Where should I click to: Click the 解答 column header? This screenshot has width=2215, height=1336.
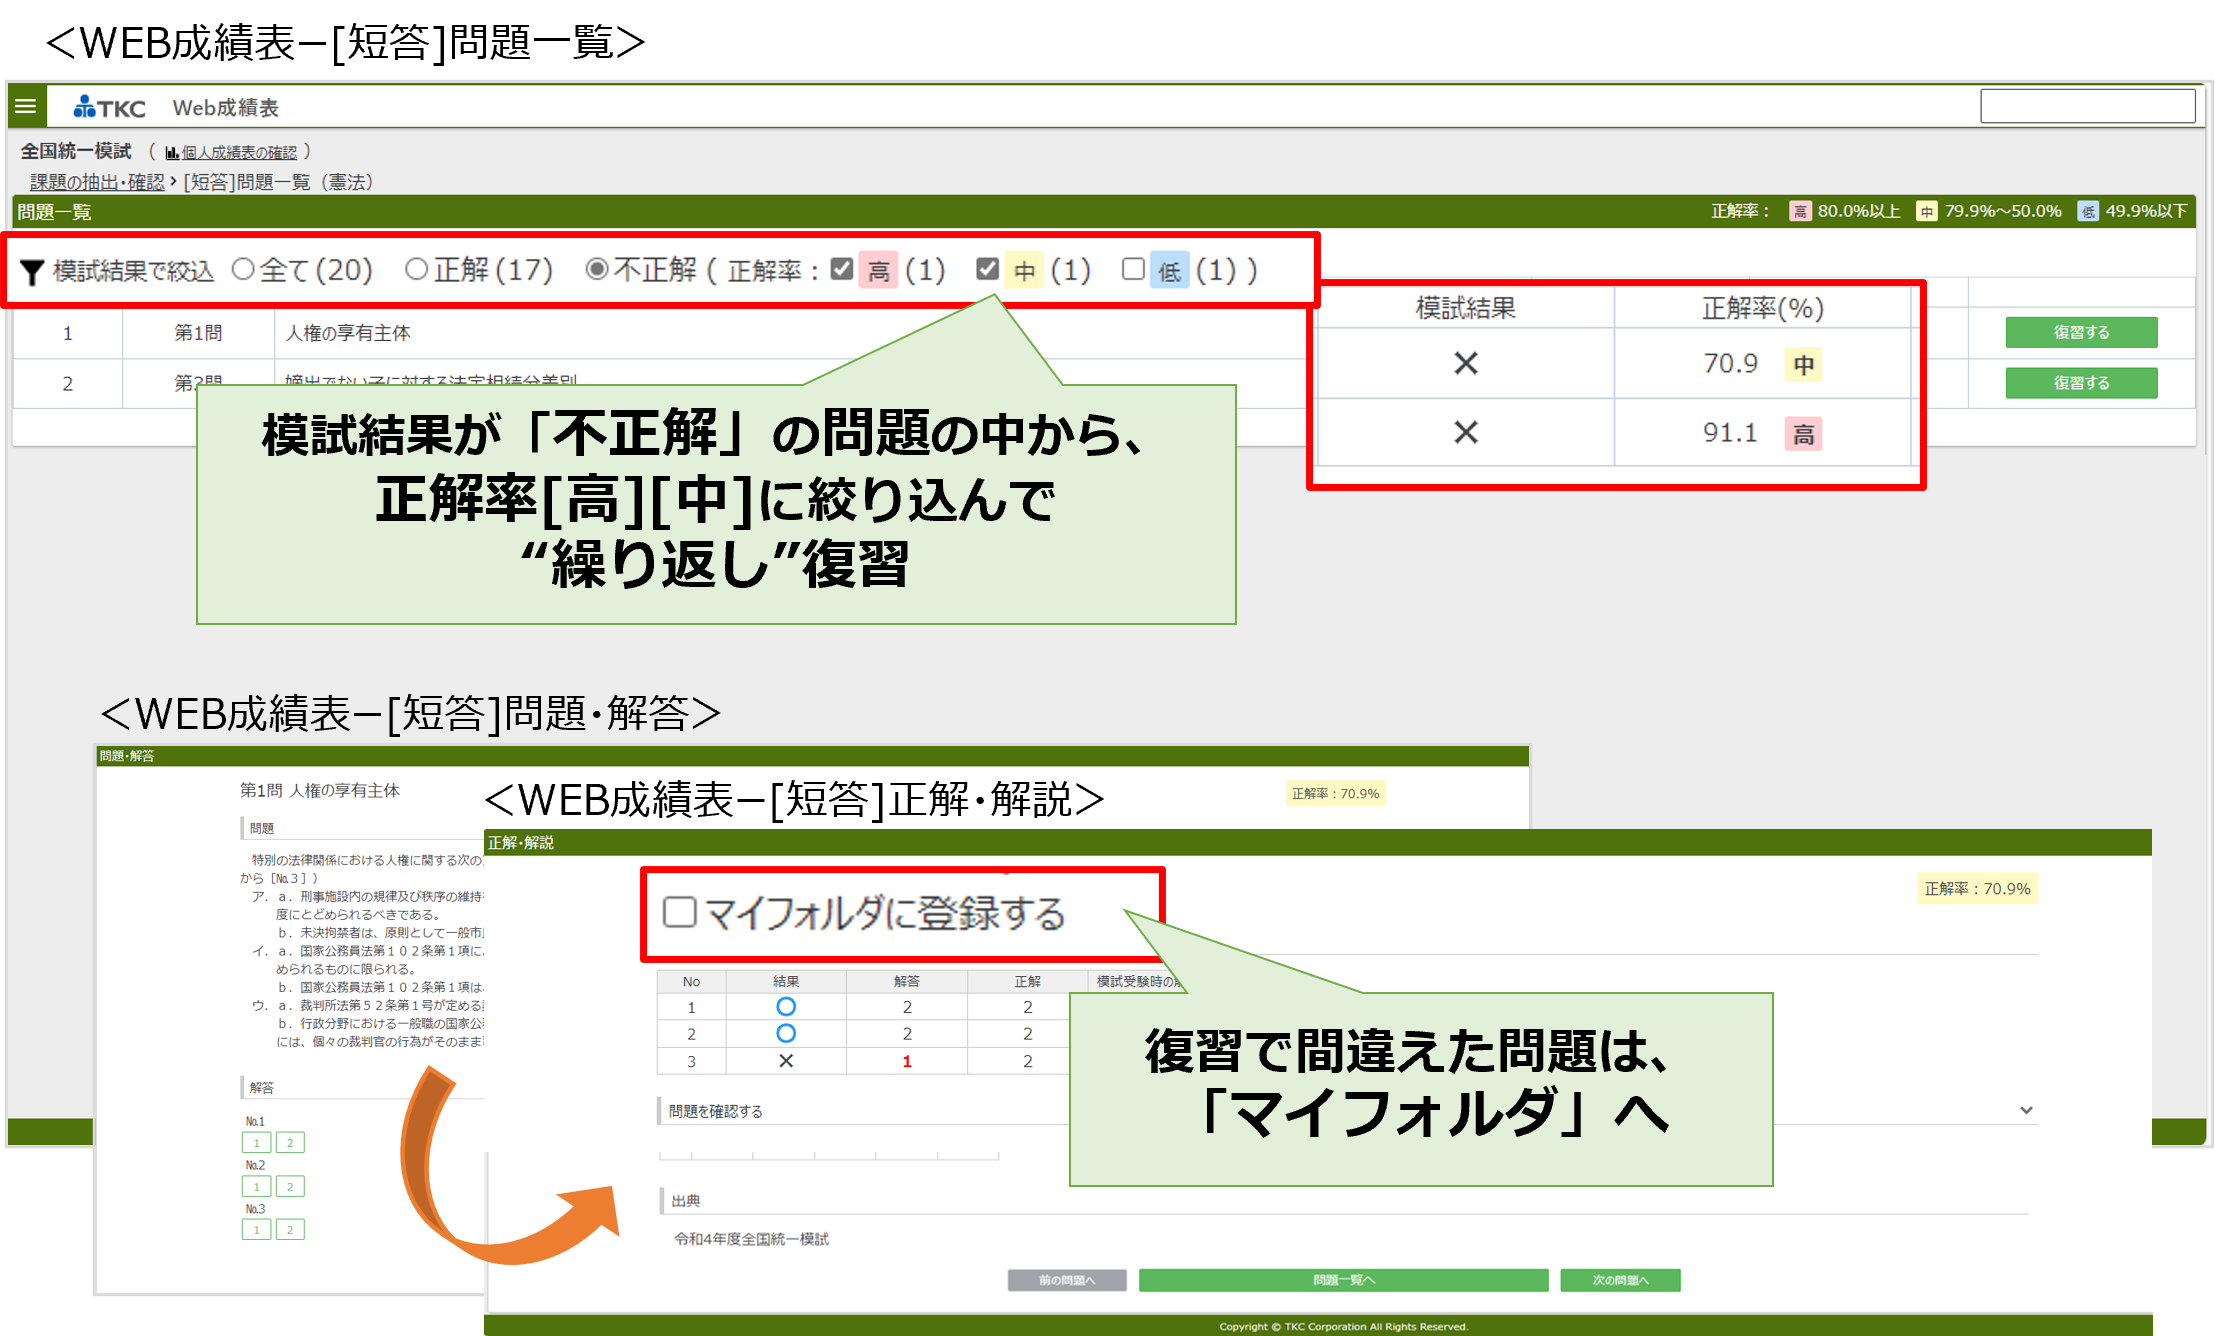[907, 981]
